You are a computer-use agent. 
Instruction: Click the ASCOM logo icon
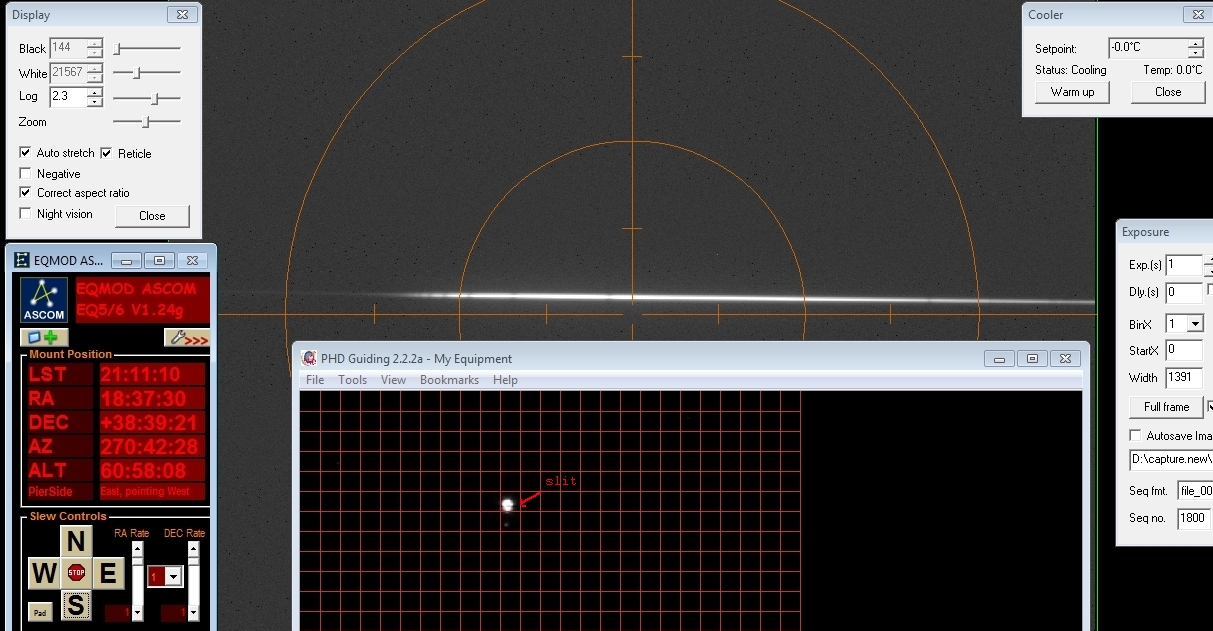click(44, 300)
